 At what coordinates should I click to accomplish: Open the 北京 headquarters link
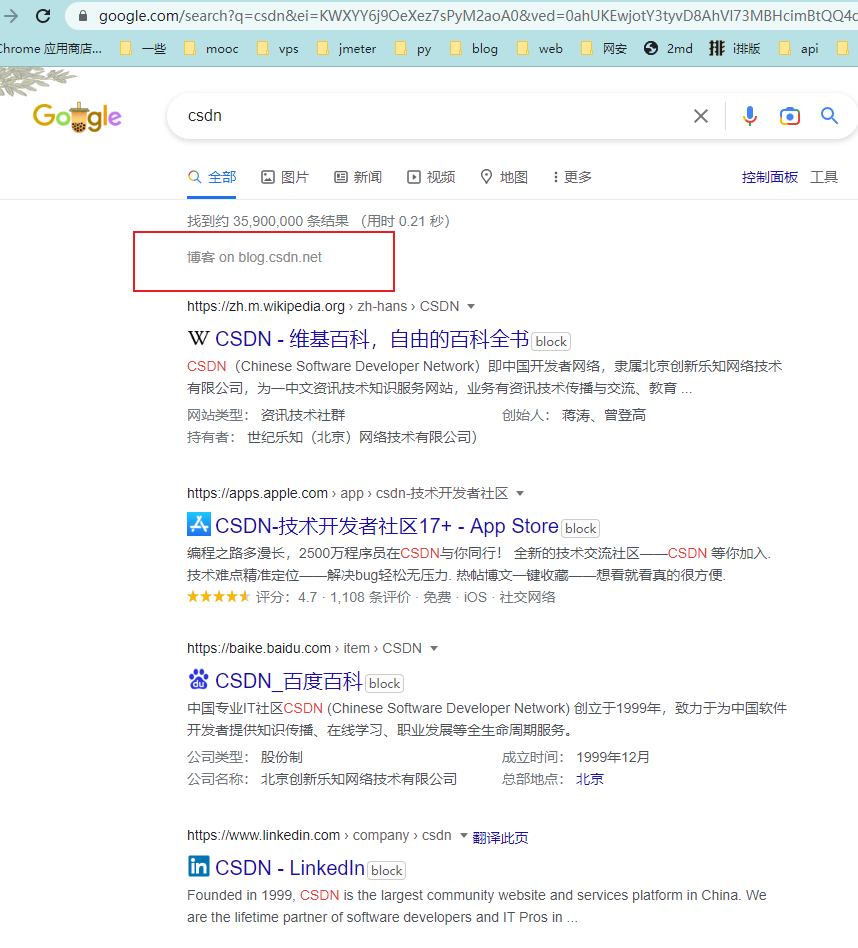(x=590, y=779)
